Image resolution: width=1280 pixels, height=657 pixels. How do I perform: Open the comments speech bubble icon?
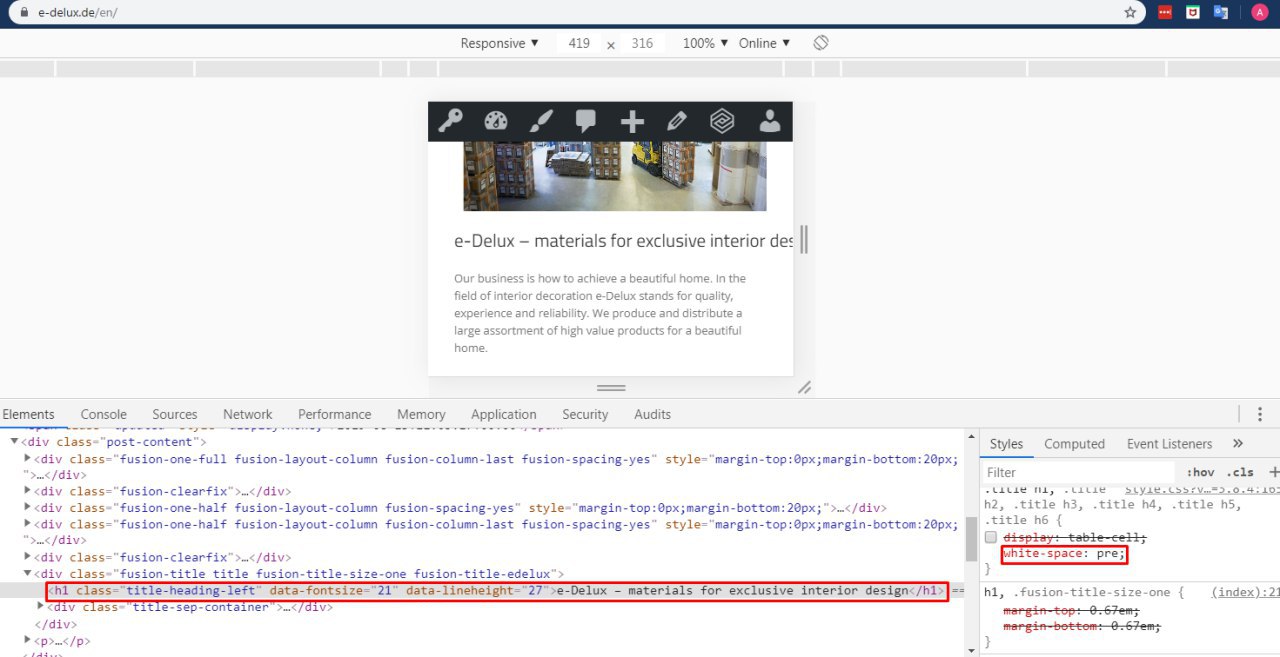point(586,121)
